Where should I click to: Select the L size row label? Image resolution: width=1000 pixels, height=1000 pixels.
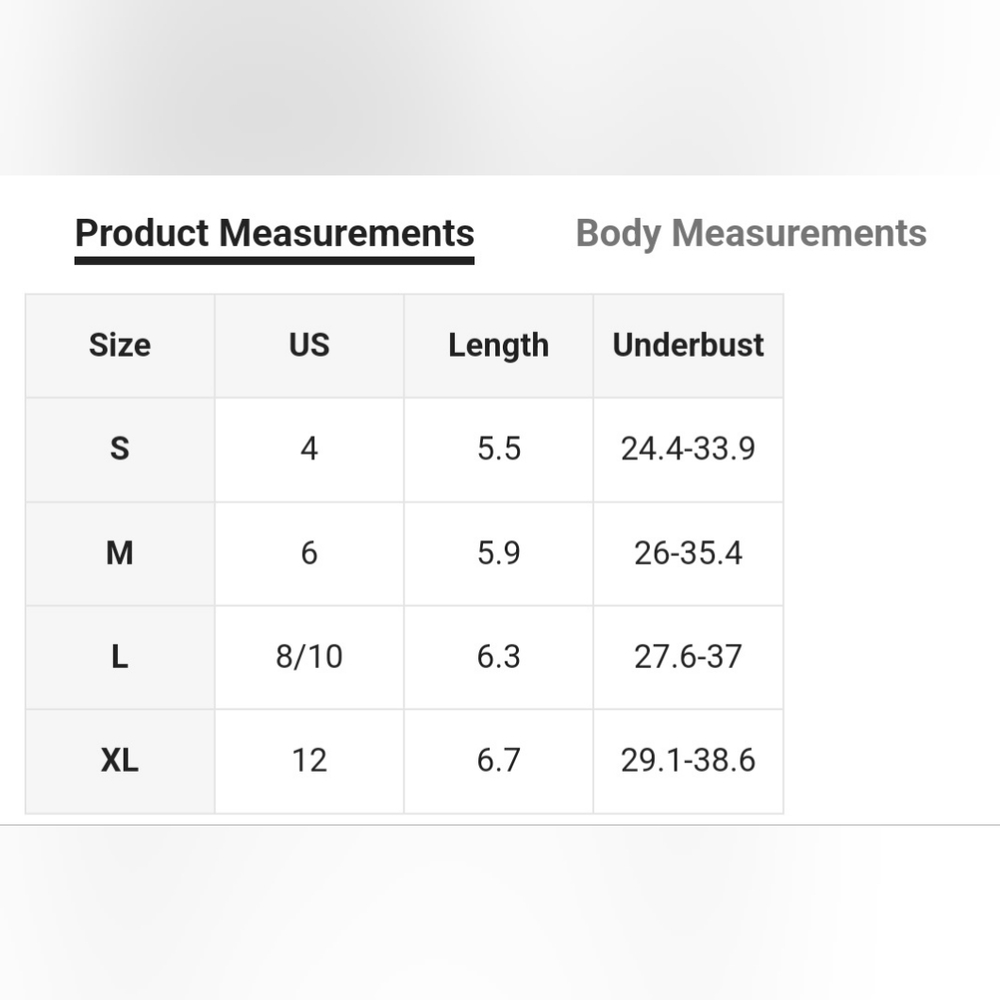pyautogui.click(x=120, y=657)
